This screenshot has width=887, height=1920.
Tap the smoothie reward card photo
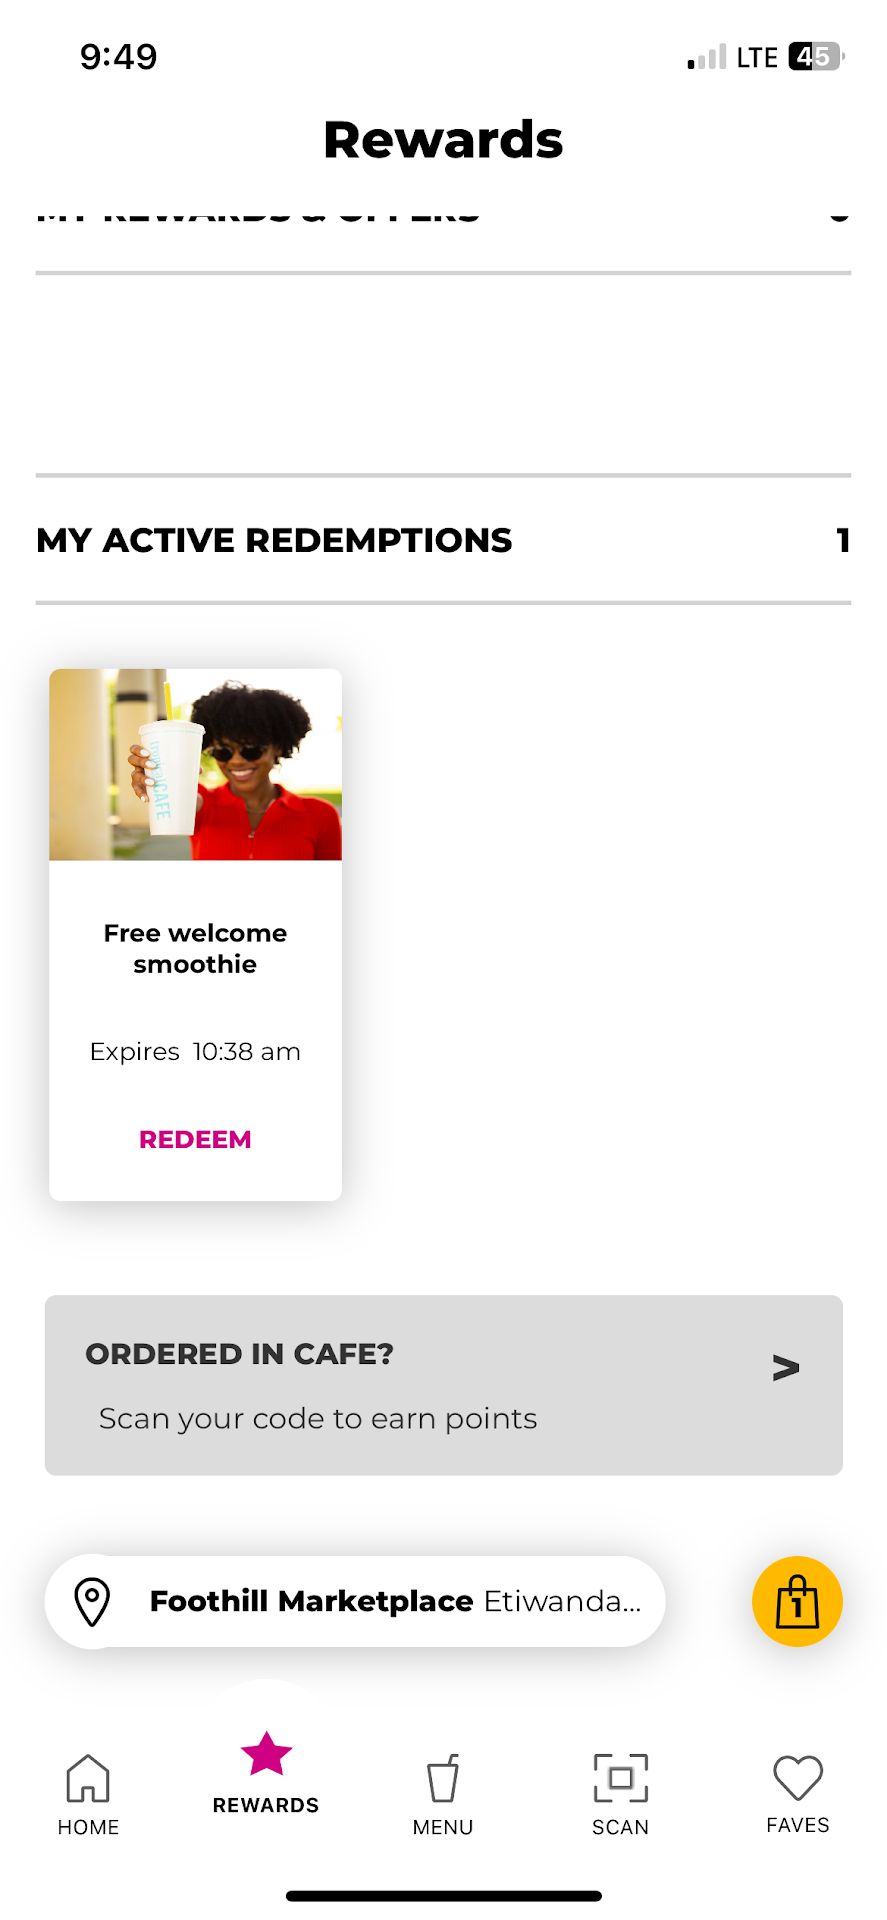(196, 765)
